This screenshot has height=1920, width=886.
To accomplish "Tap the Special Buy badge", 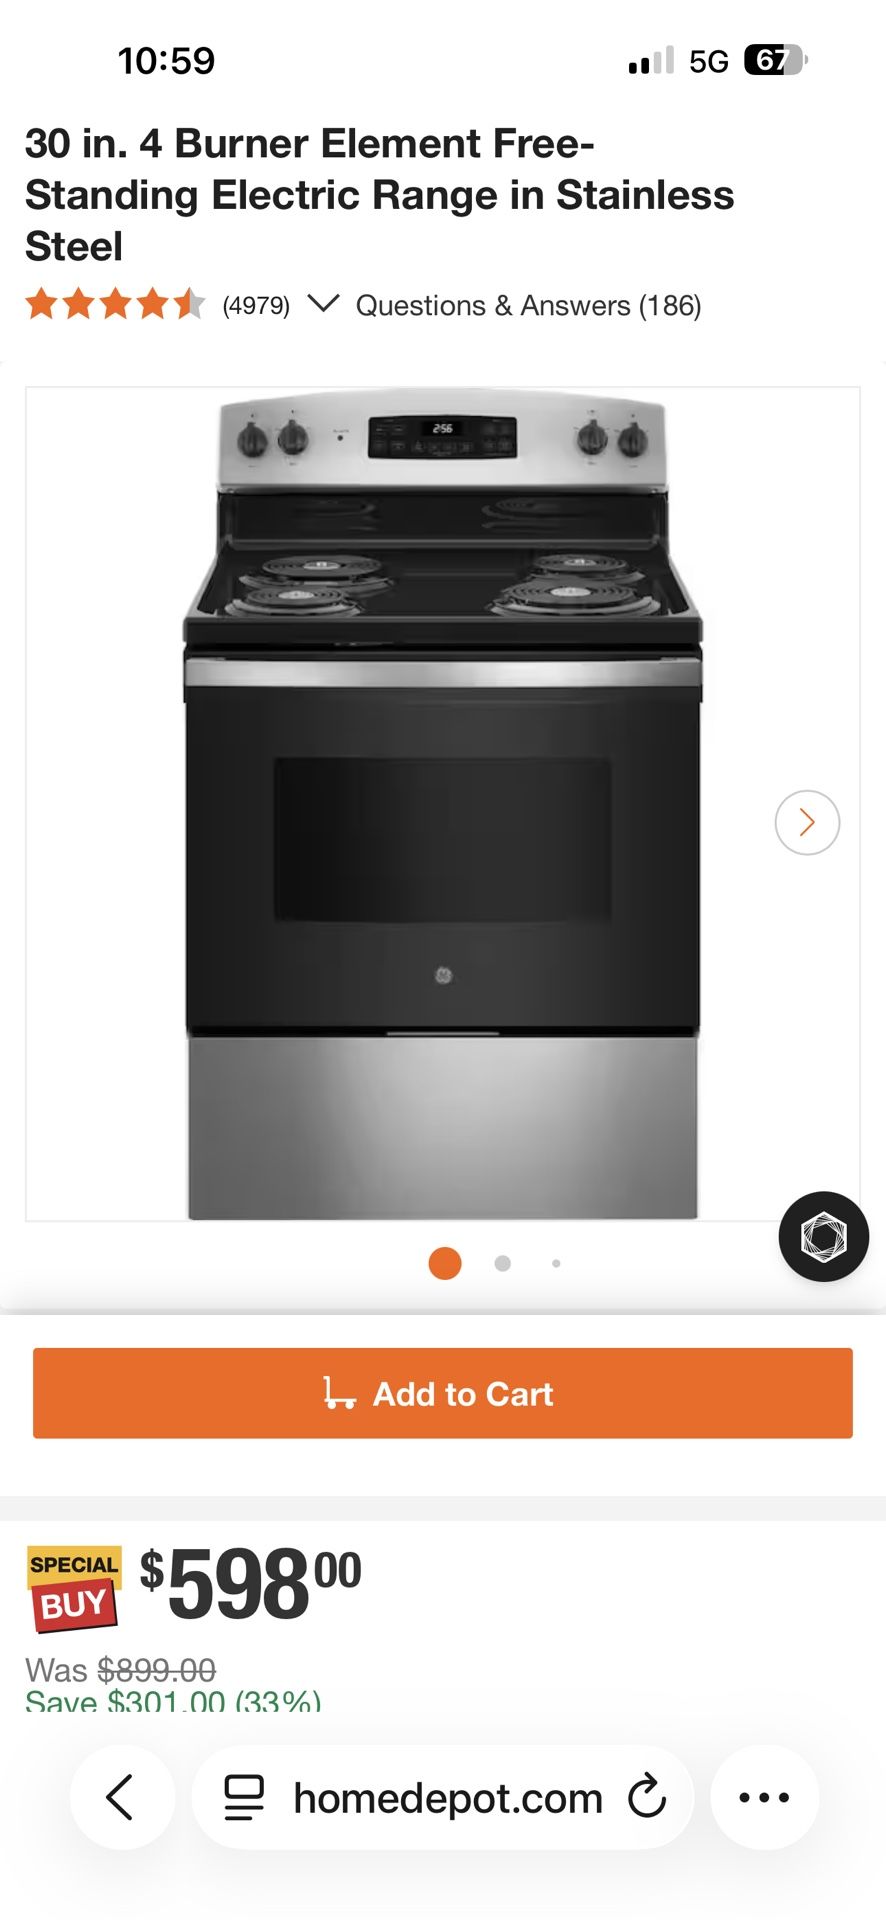I will pyautogui.click(x=74, y=1588).
